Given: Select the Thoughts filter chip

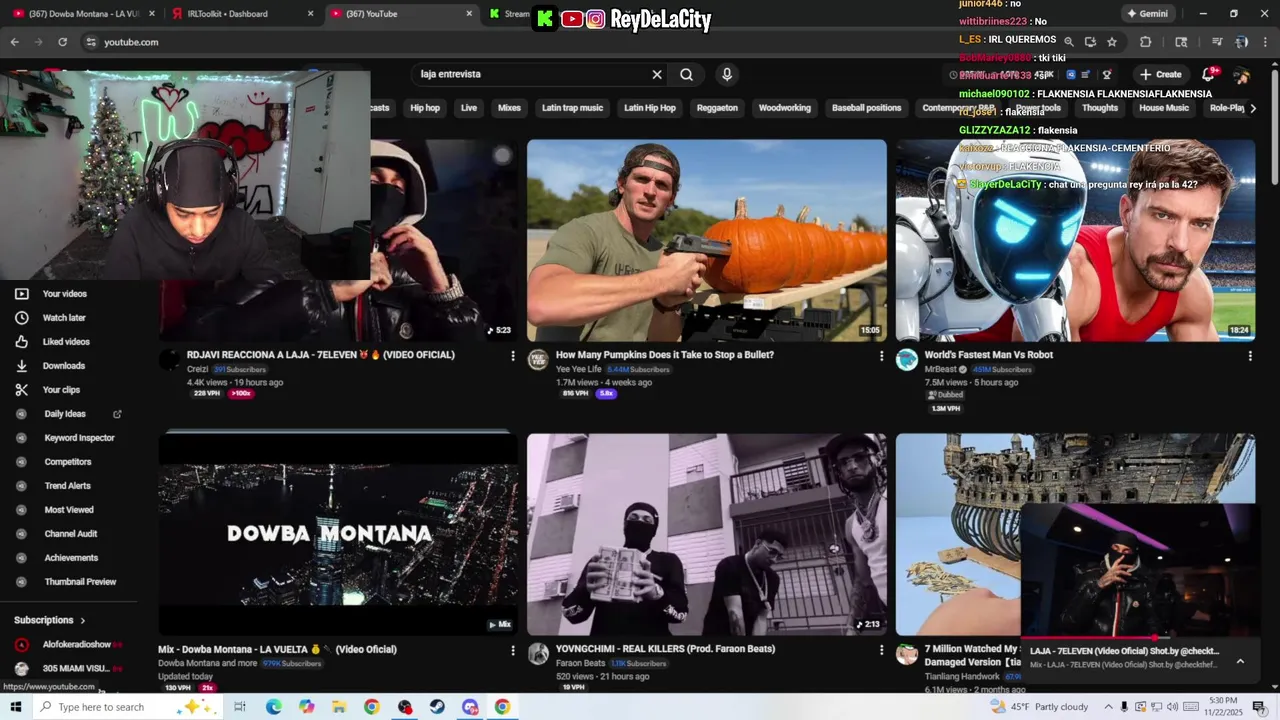Looking at the screenshot, I should tap(1100, 108).
